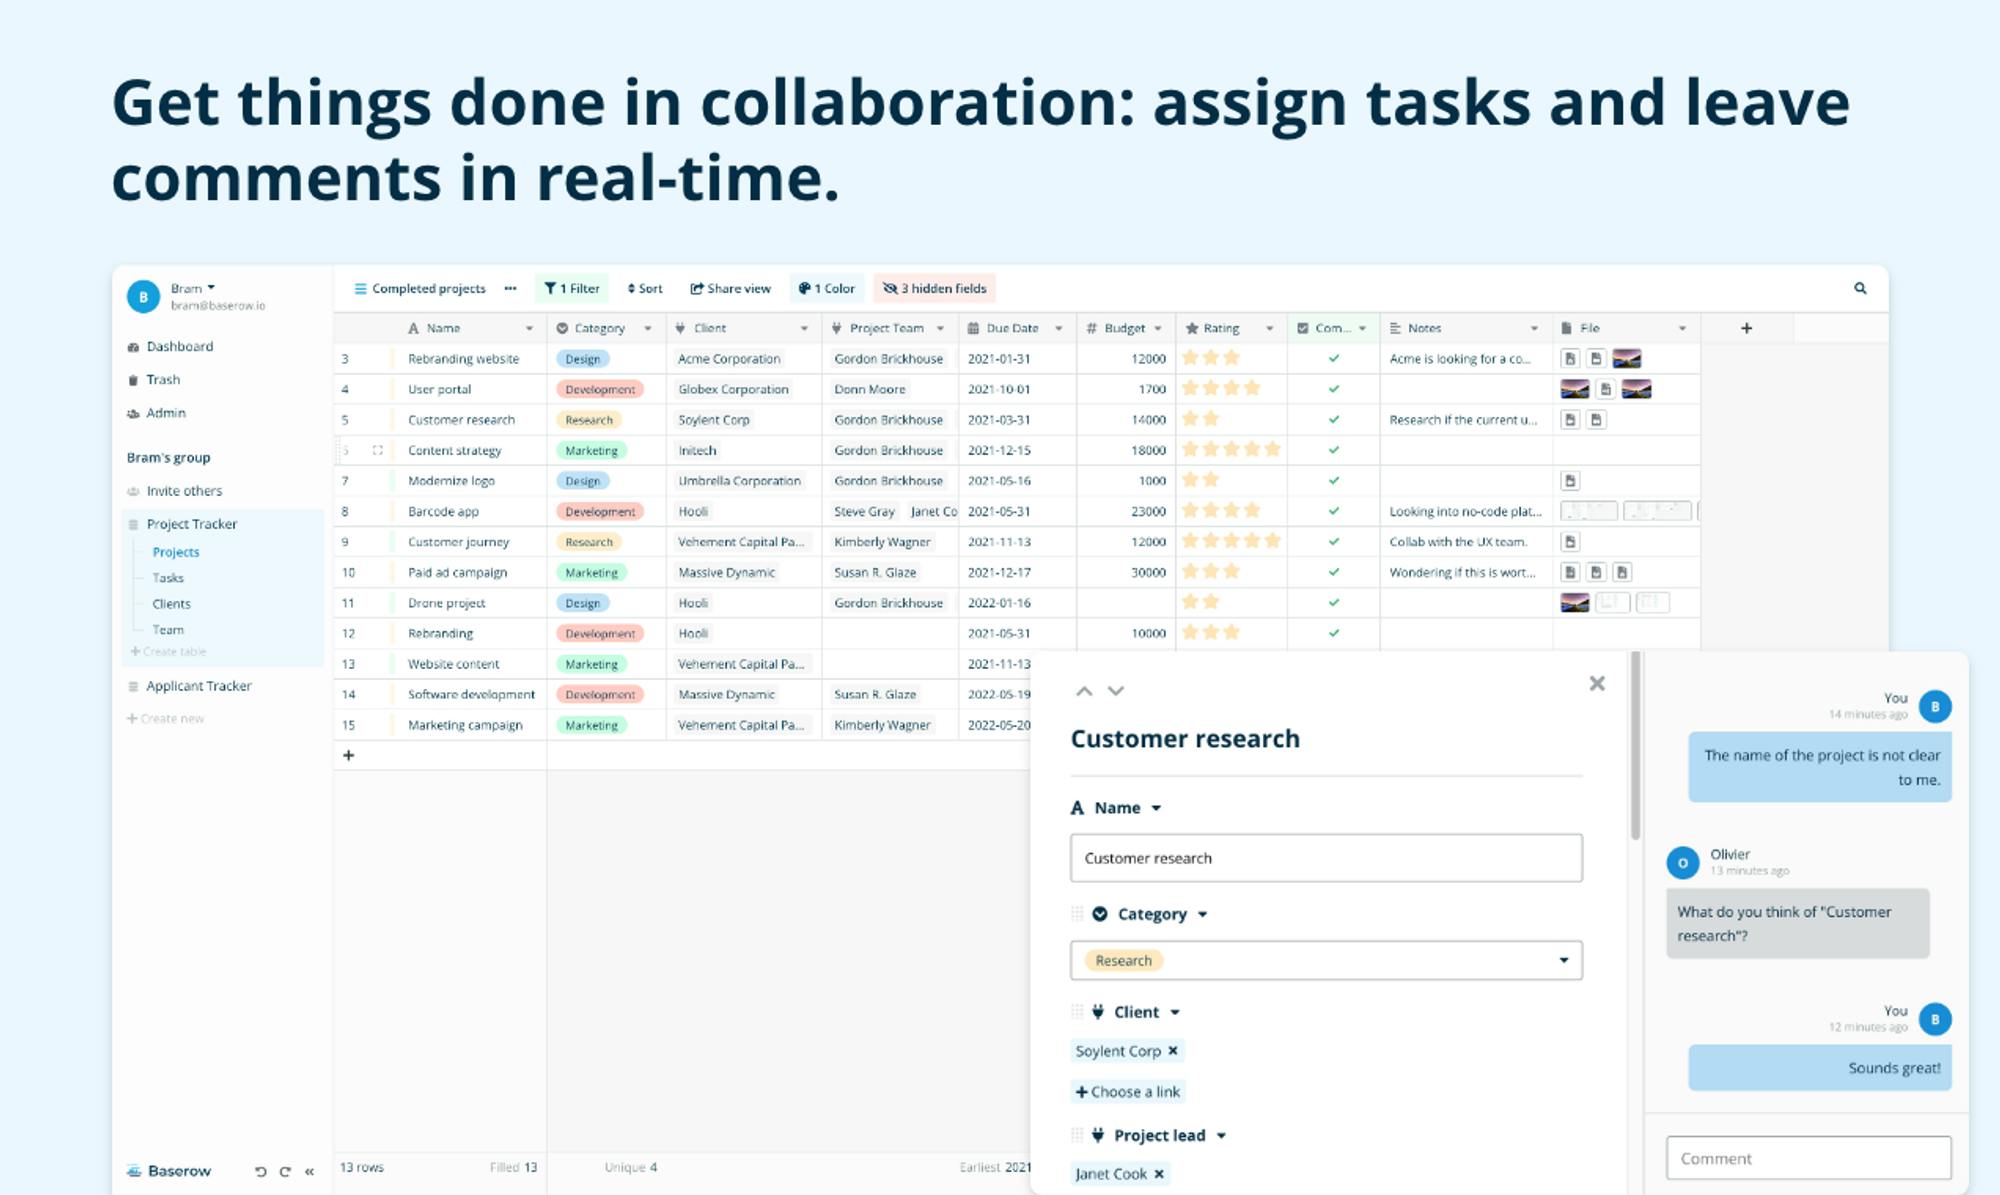Image resolution: width=2000 pixels, height=1195 pixels.
Task: Click the 1 Filter button
Action: pyautogui.click(x=572, y=288)
